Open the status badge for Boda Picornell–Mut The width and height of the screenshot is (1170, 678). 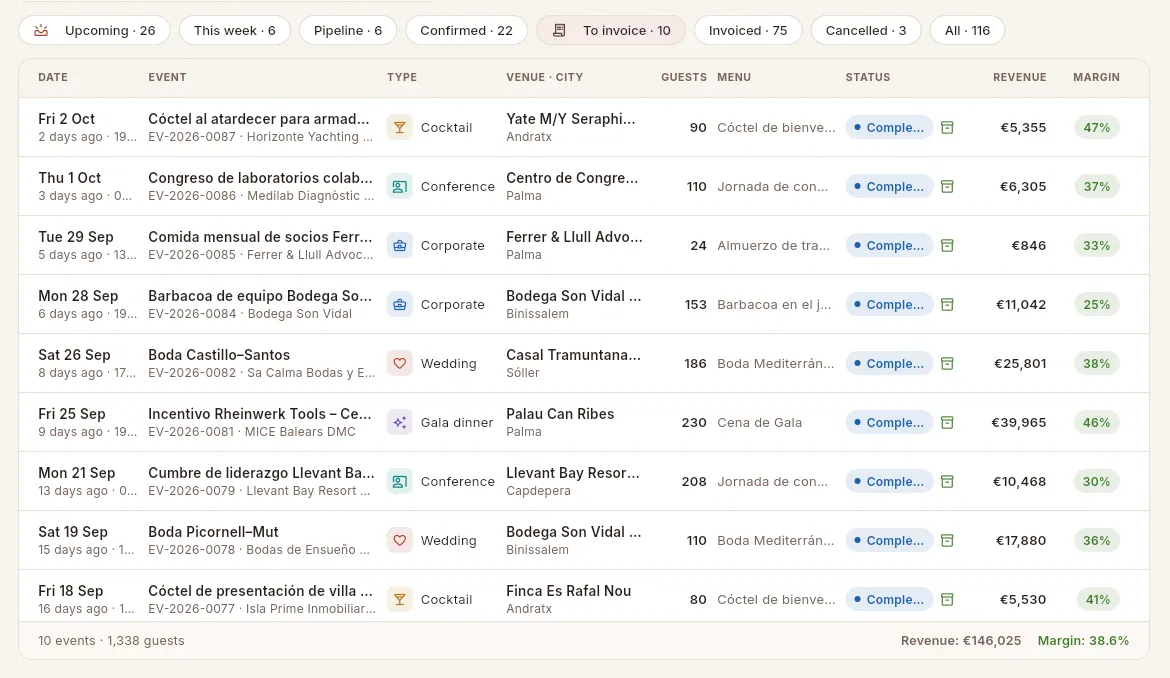[889, 540]
